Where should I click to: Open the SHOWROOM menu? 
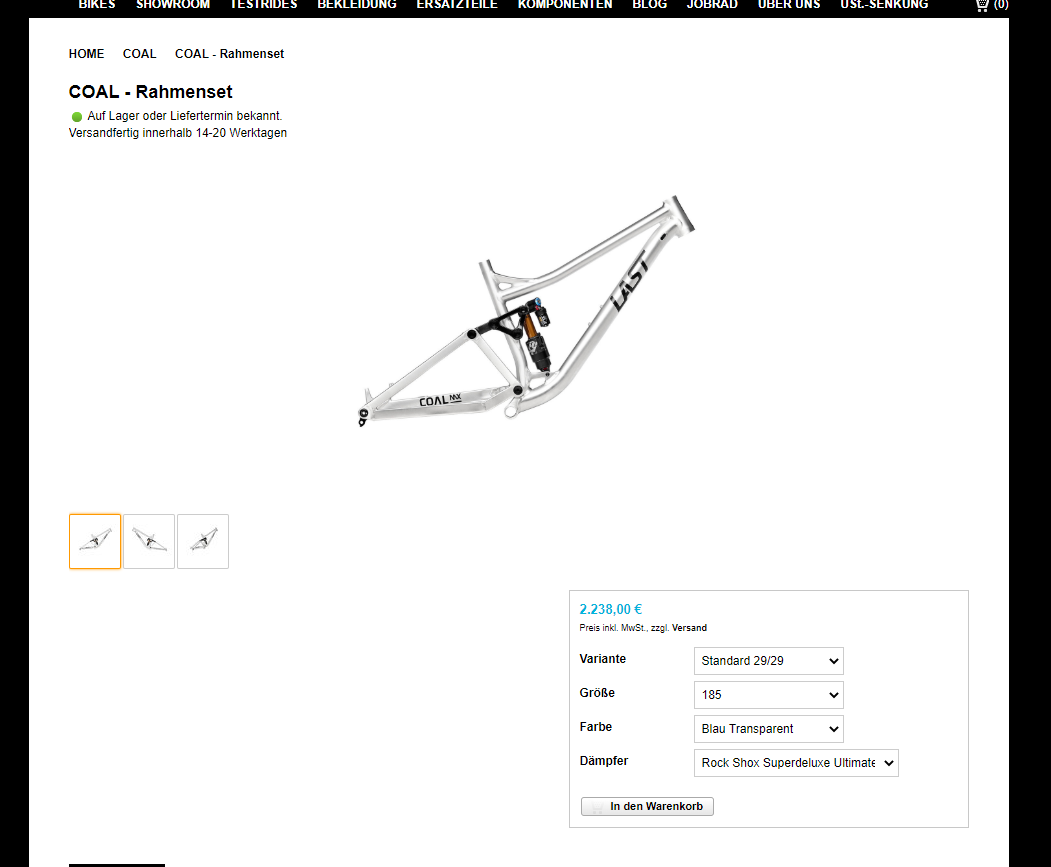pos(173,5)
